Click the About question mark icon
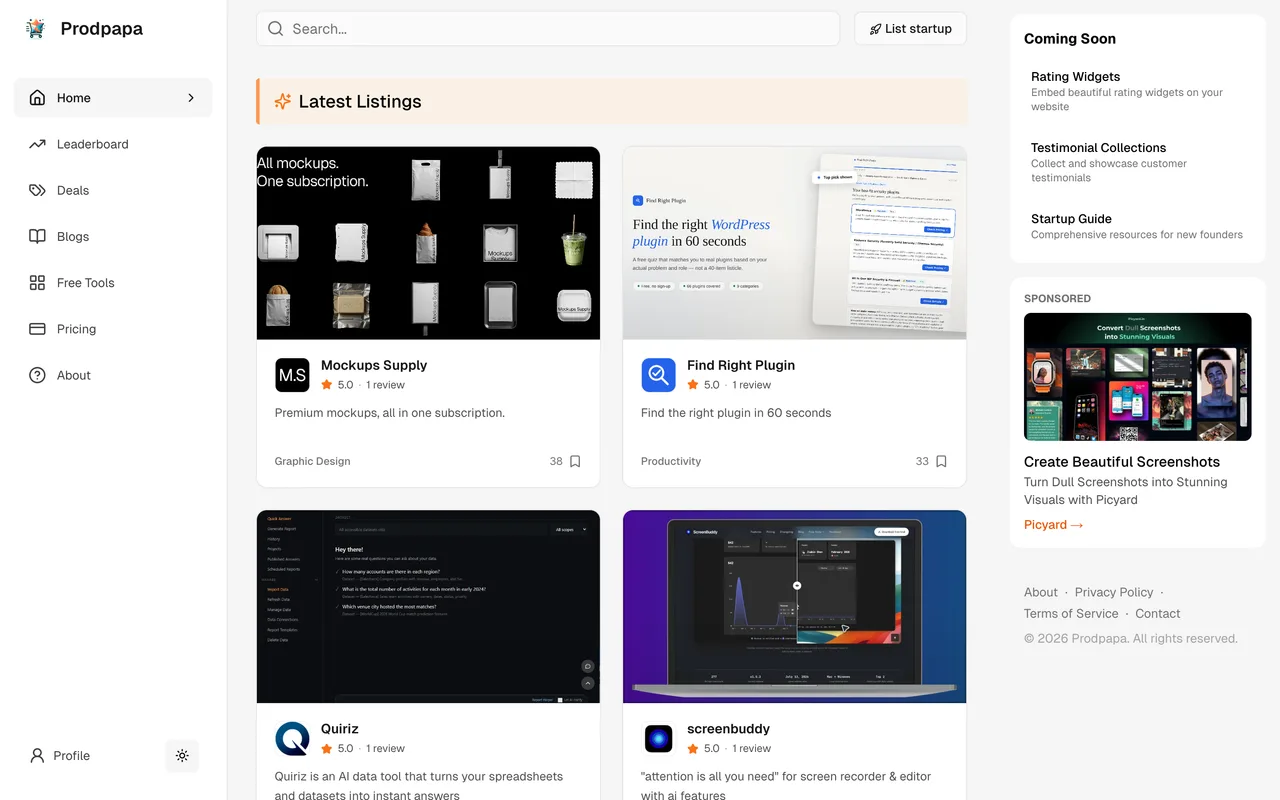Viewport: 1280px width, 800px height. pos(37,375)
